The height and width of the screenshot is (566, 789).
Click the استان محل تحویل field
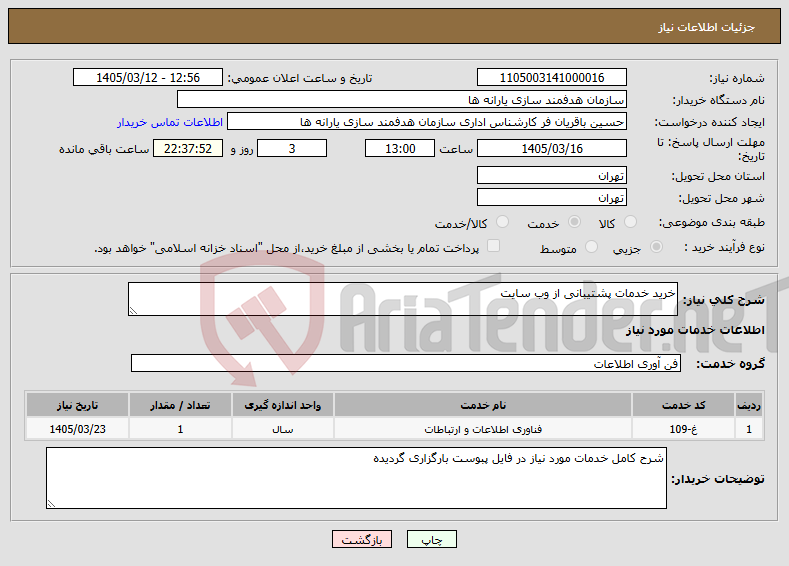click(552, 176)
